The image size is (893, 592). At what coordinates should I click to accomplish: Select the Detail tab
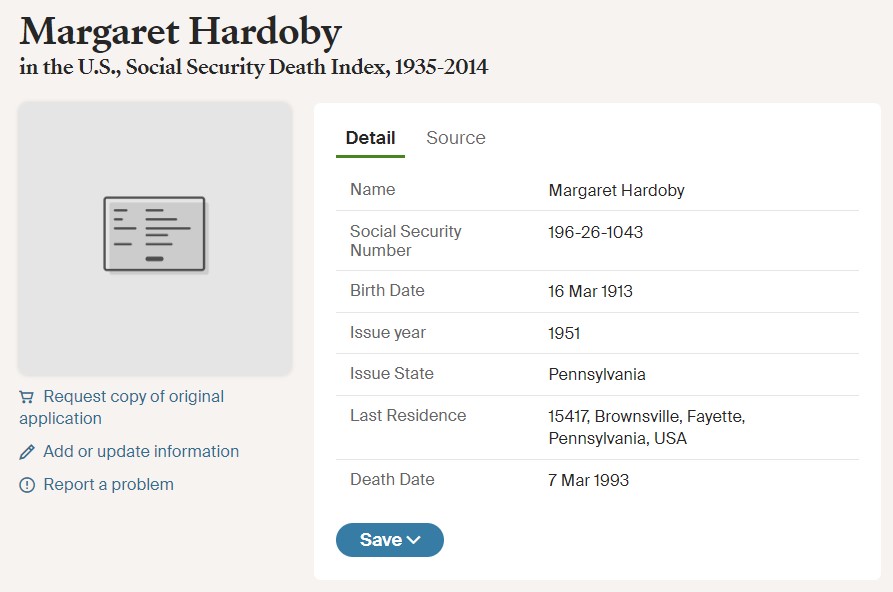coord(370,138)
